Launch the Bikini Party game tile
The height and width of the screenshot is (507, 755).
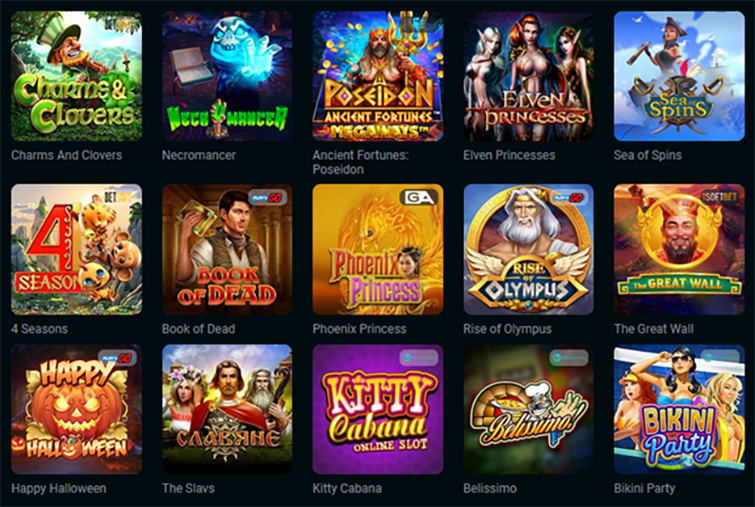679,409
